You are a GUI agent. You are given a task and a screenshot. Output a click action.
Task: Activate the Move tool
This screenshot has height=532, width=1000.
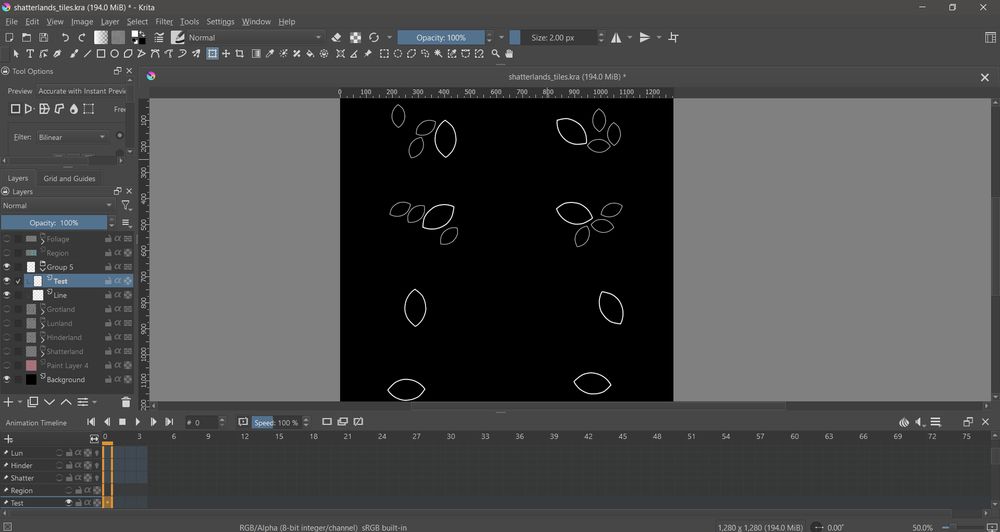pos(226,54)
